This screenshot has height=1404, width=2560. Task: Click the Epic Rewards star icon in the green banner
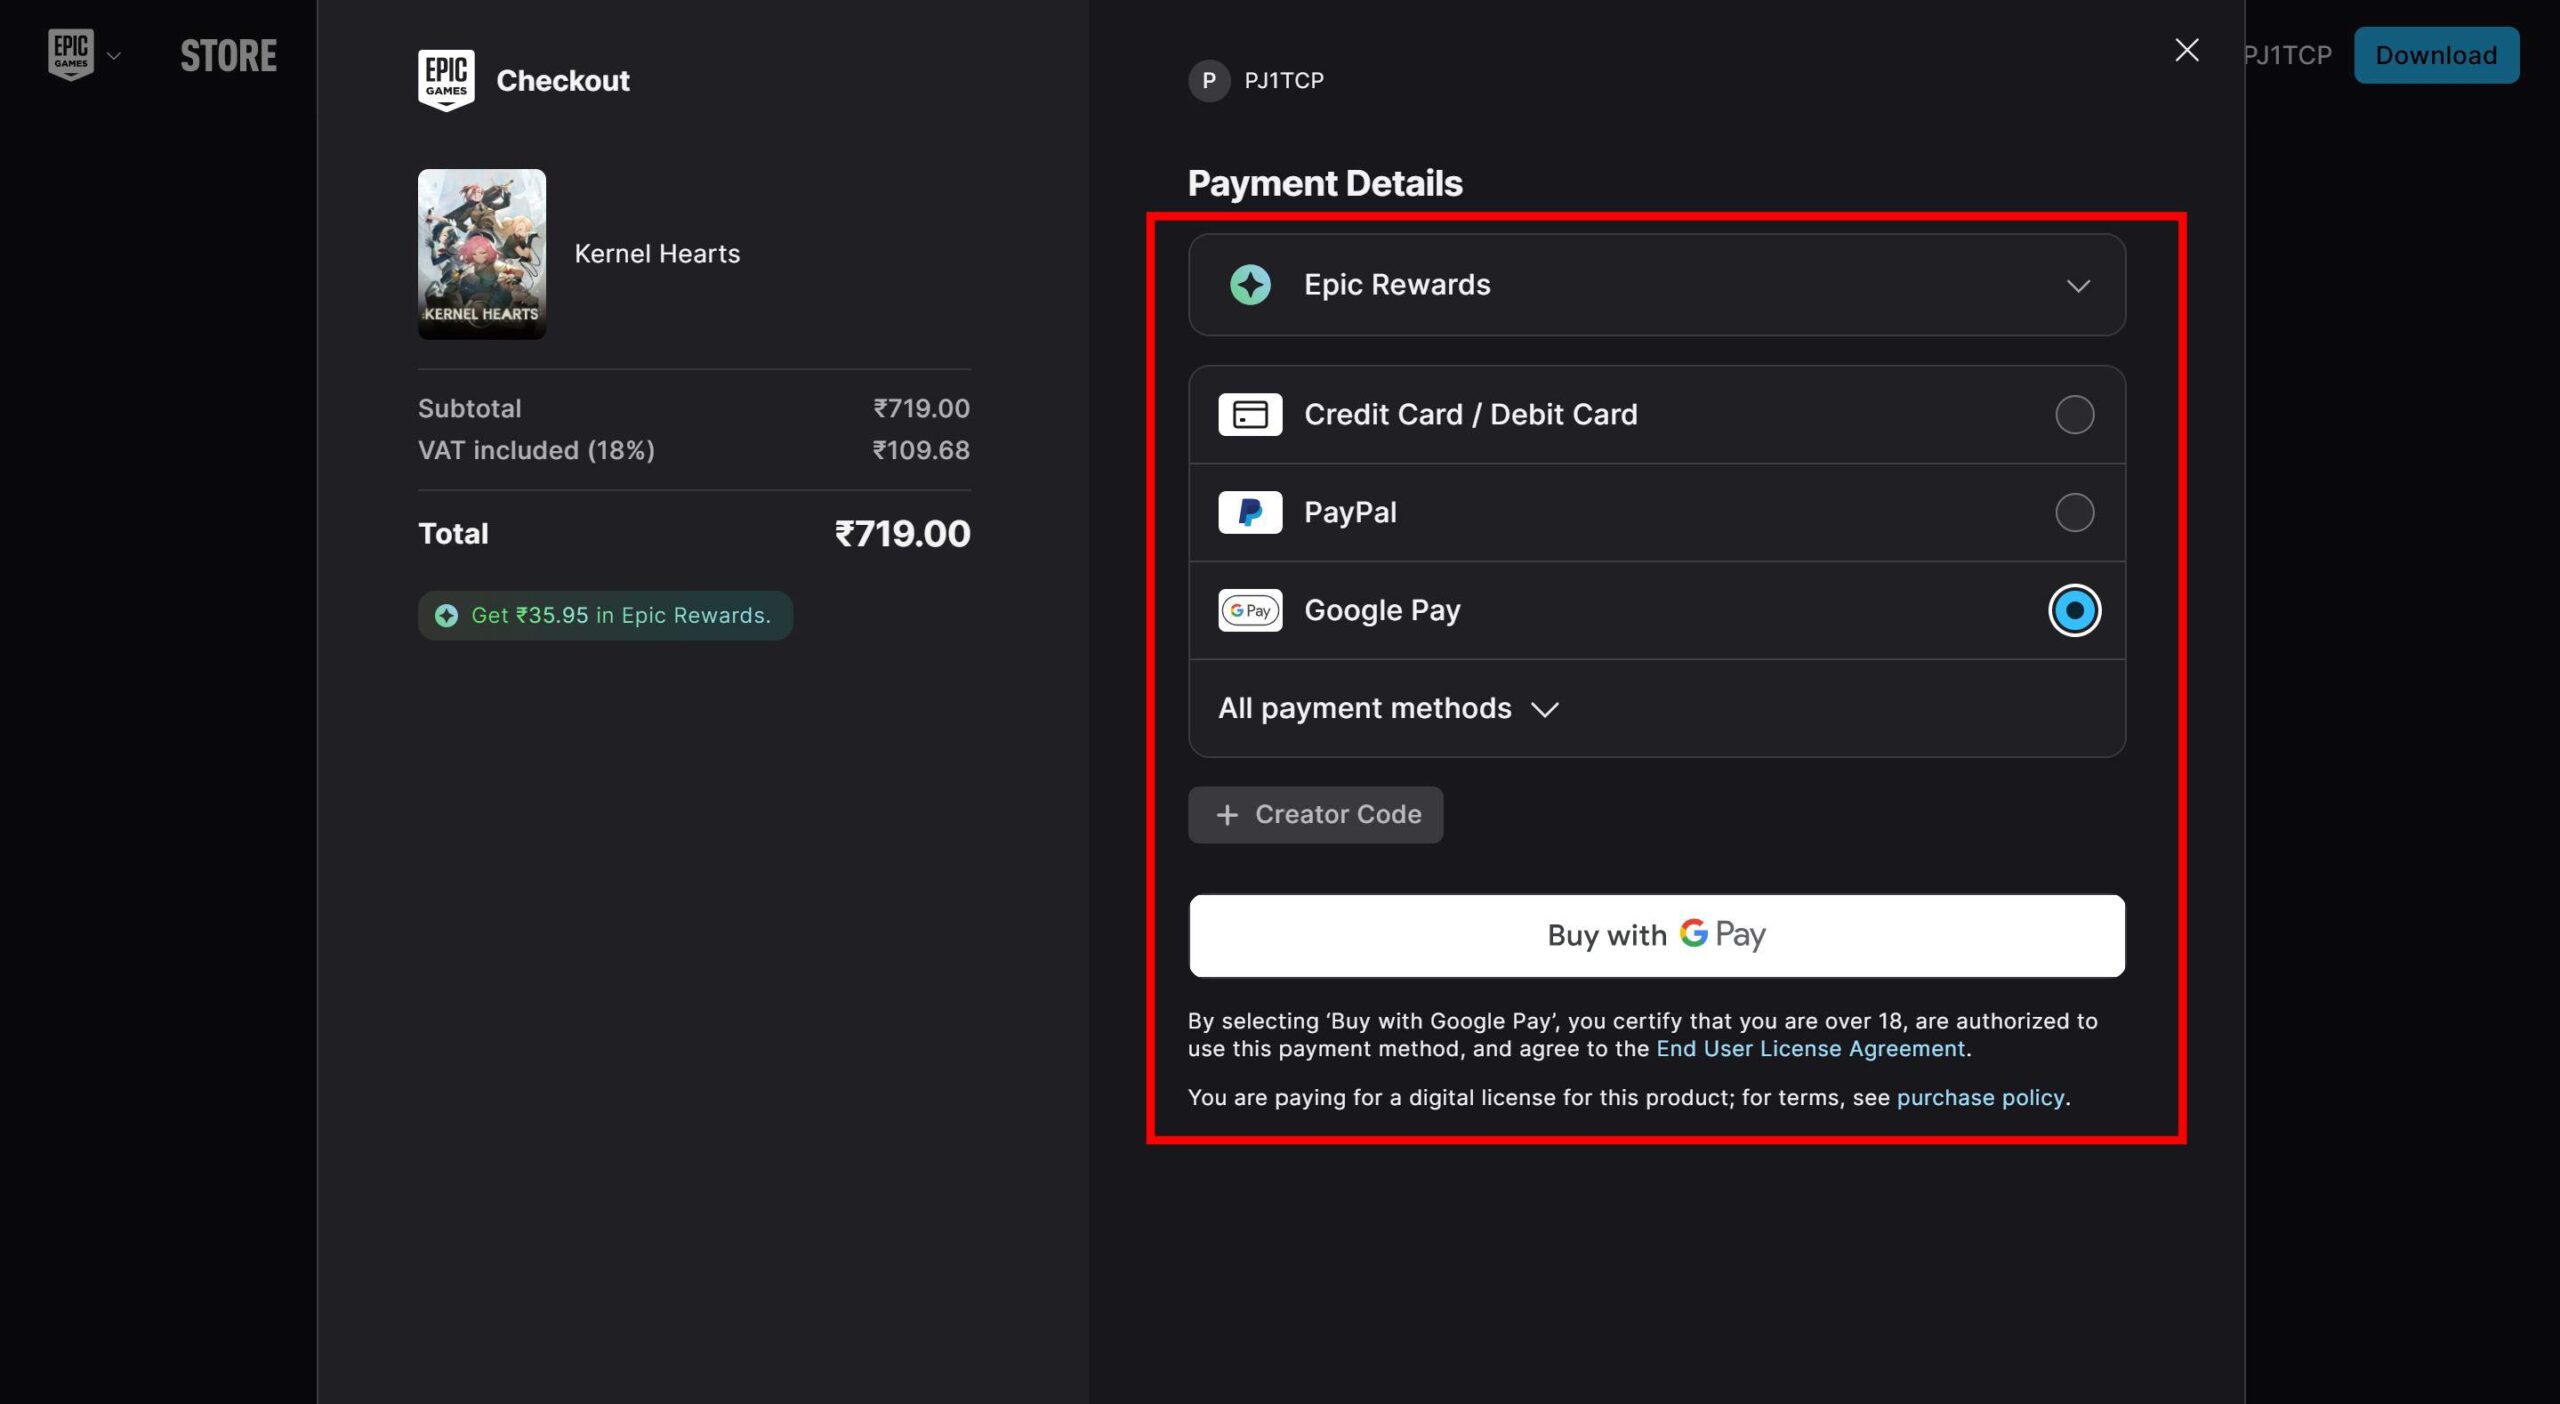pyautogui.click(x=446, y=616)
